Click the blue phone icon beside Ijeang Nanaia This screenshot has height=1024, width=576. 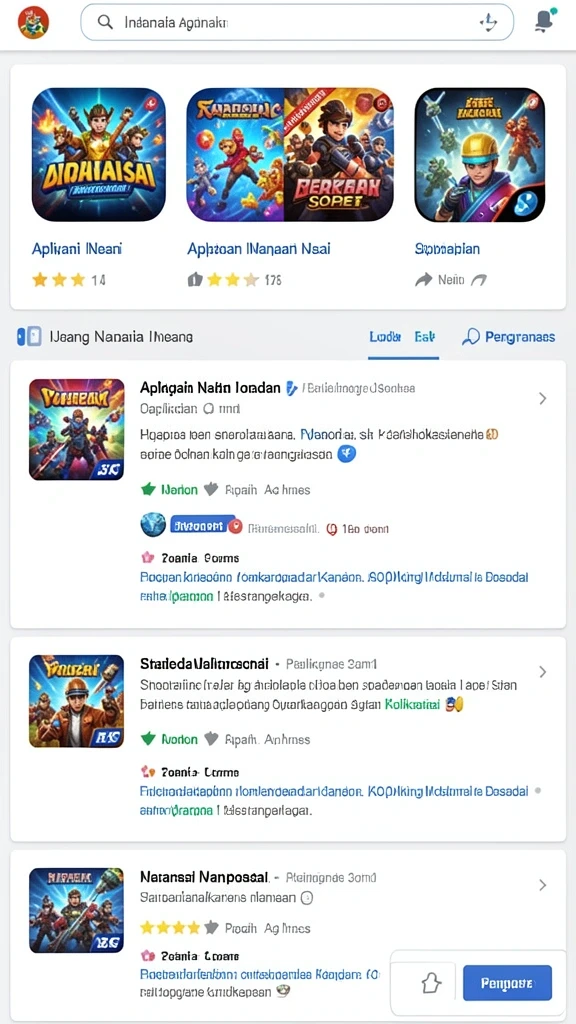[29, 336]
